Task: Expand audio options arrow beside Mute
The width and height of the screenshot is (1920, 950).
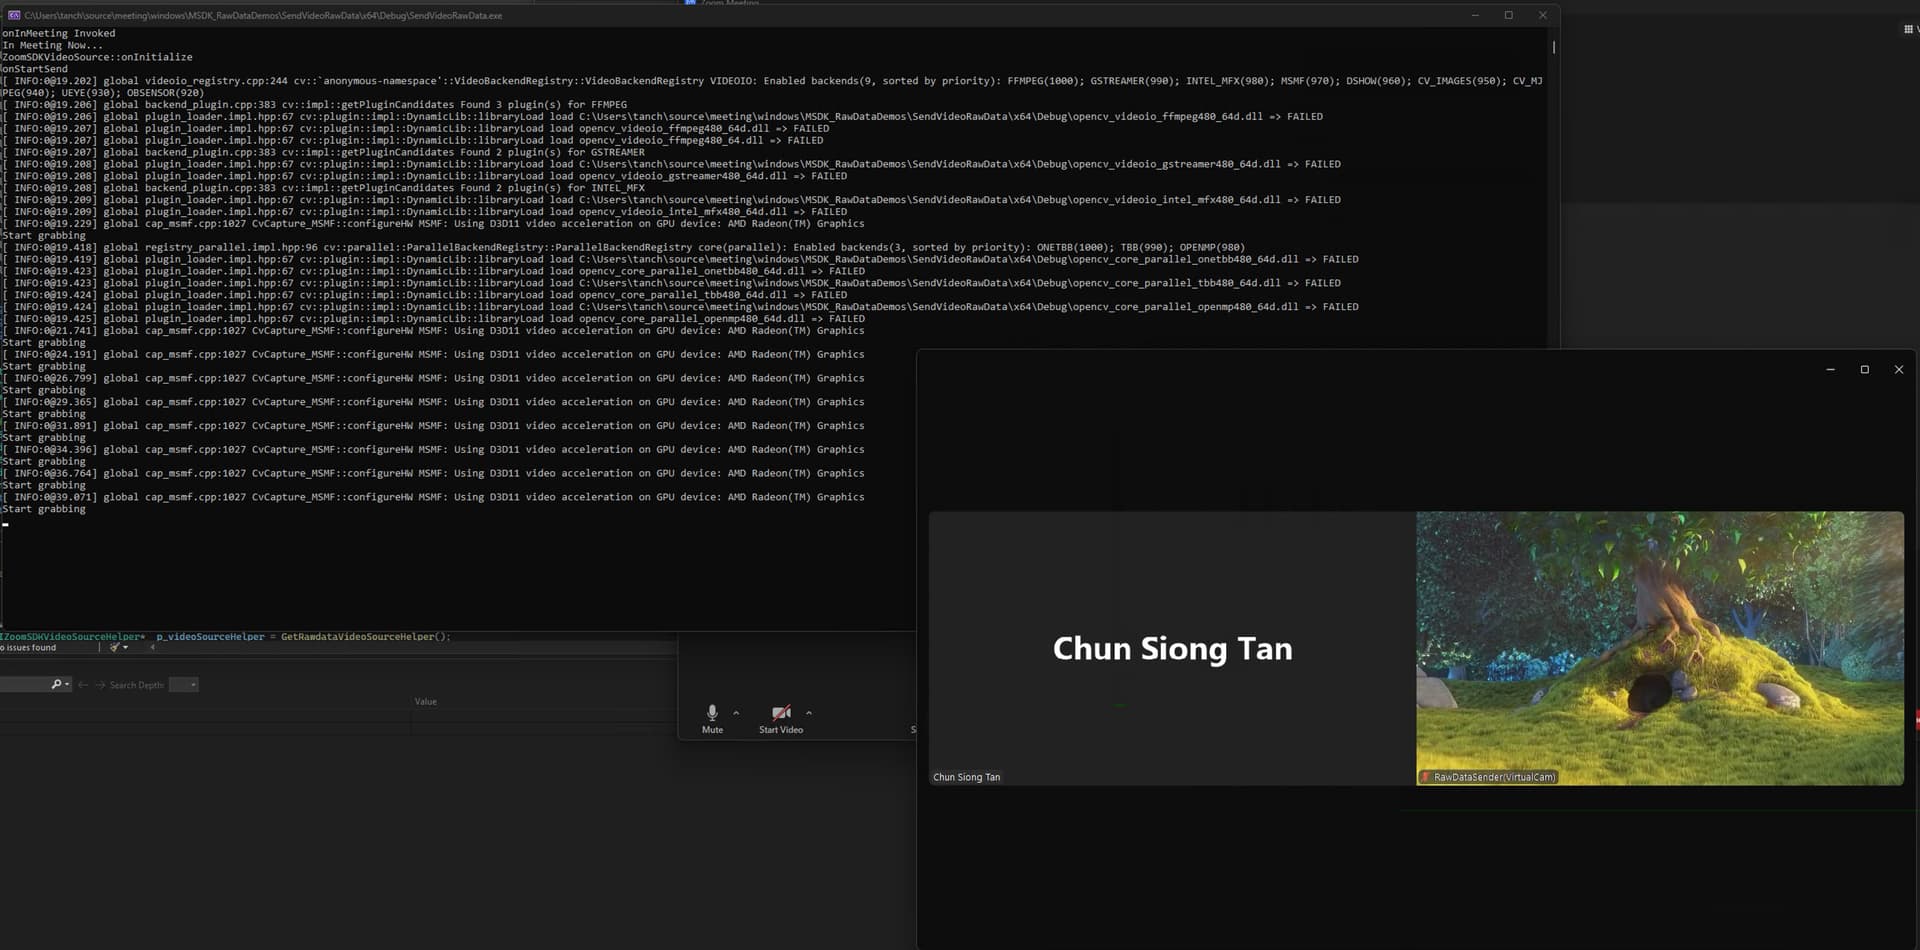Action: coord(737,713)
